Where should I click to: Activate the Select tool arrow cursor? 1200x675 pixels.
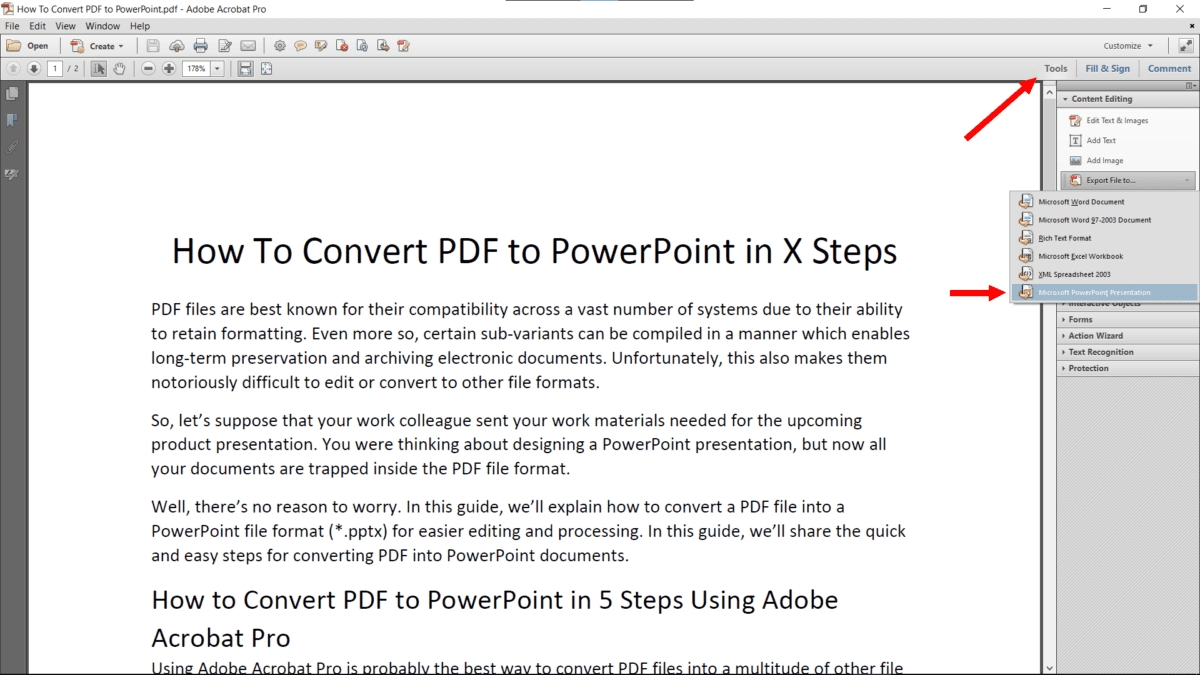99,69
